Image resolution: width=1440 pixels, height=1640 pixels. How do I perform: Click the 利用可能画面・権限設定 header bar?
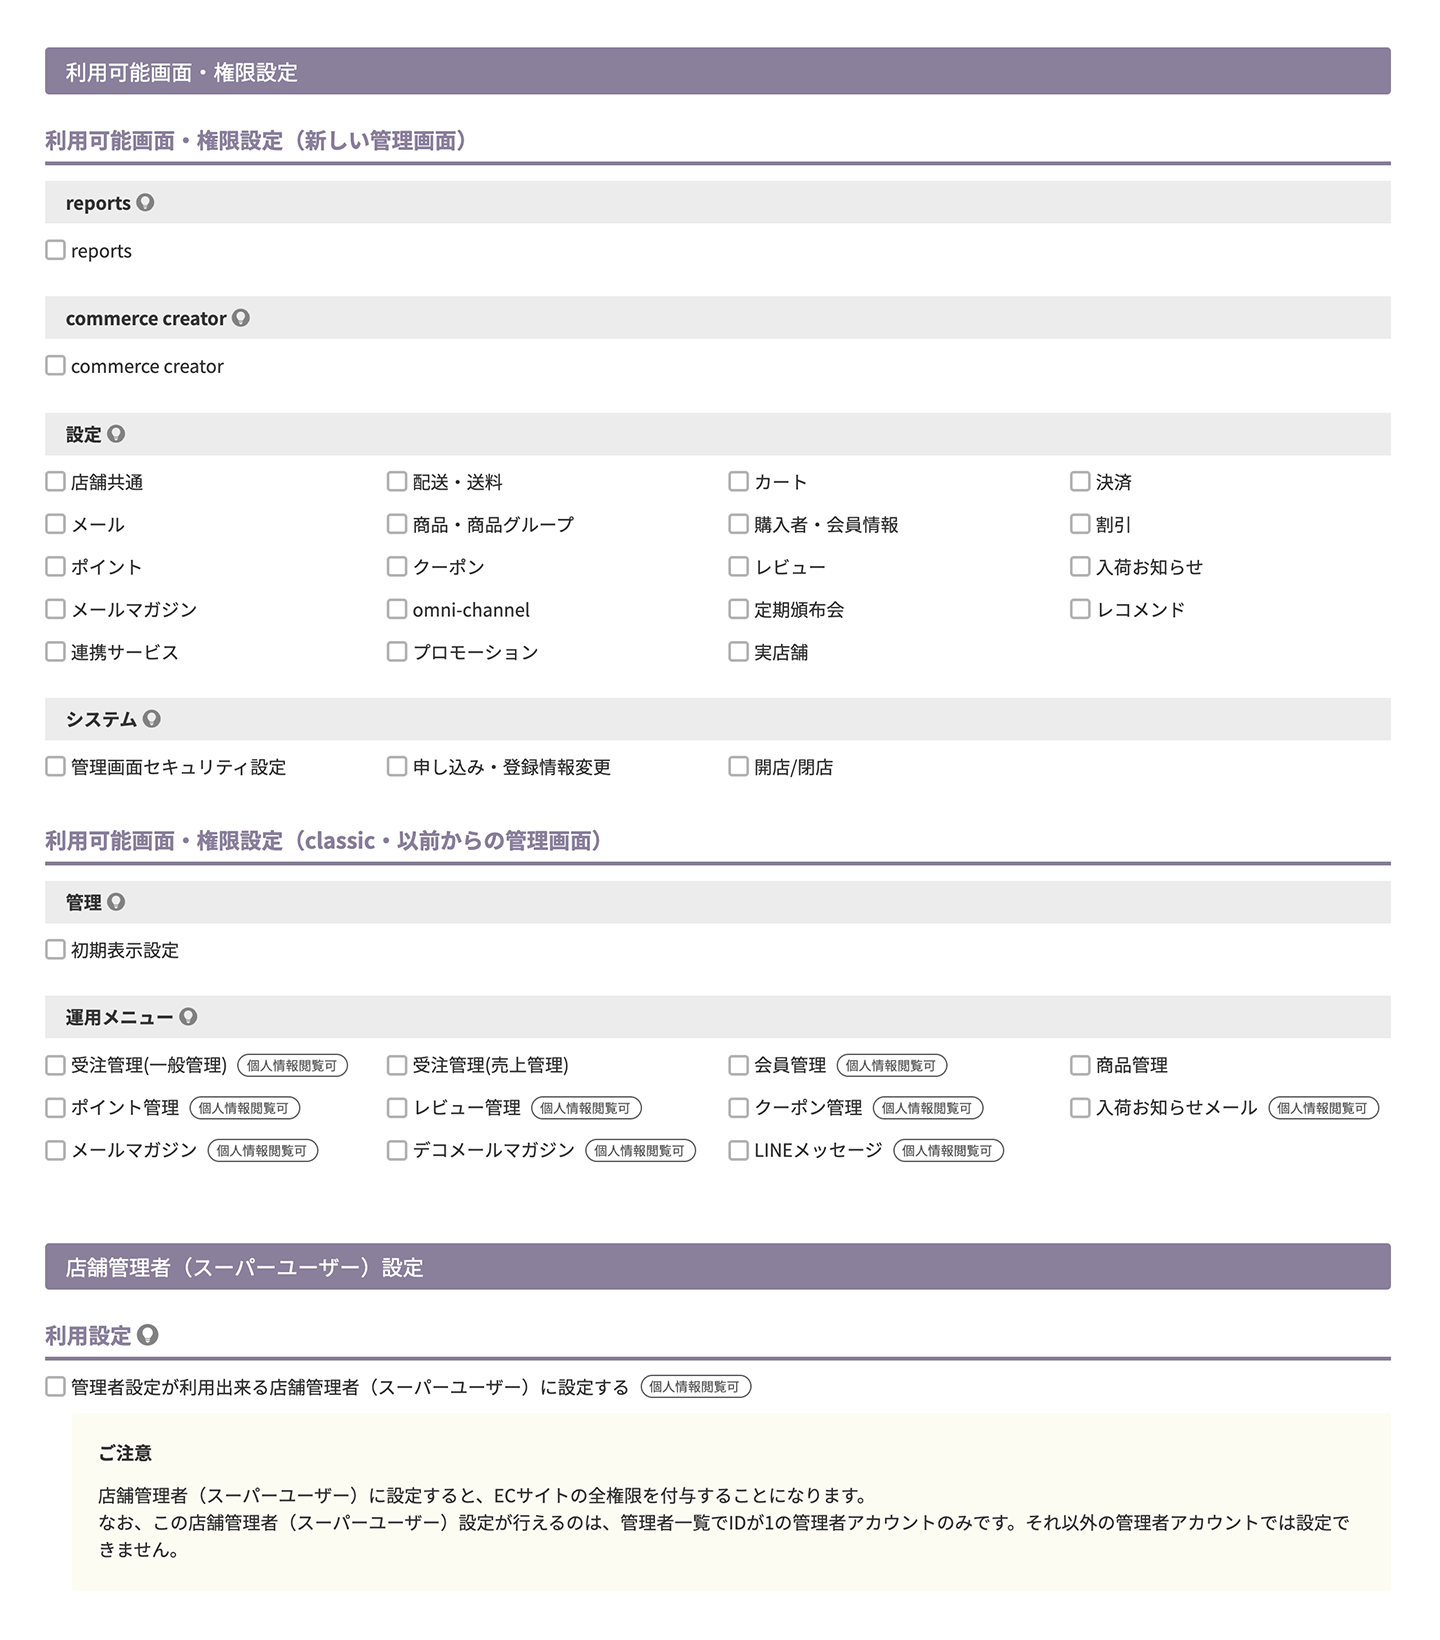click(718, 71)
